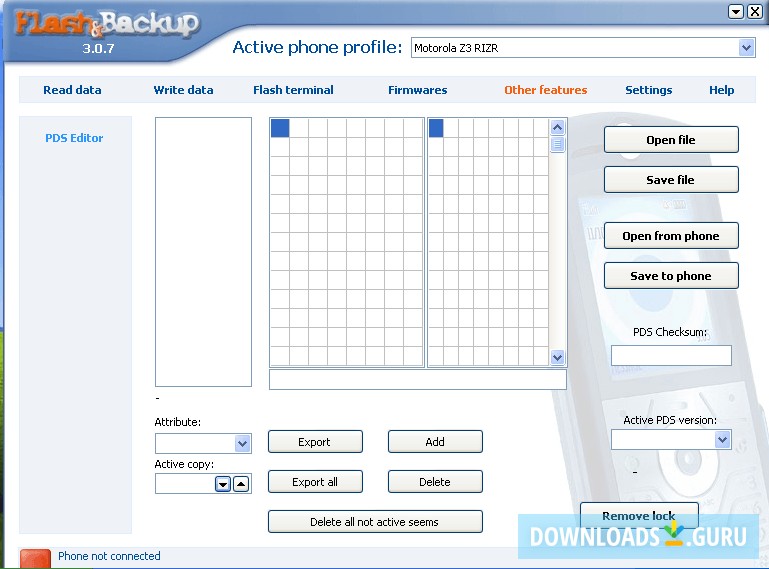Image resolution: width=769 pixels, height=569 pixels.
Task: Select PDS Editor in the sidebar
Action: tap(74, 138)
